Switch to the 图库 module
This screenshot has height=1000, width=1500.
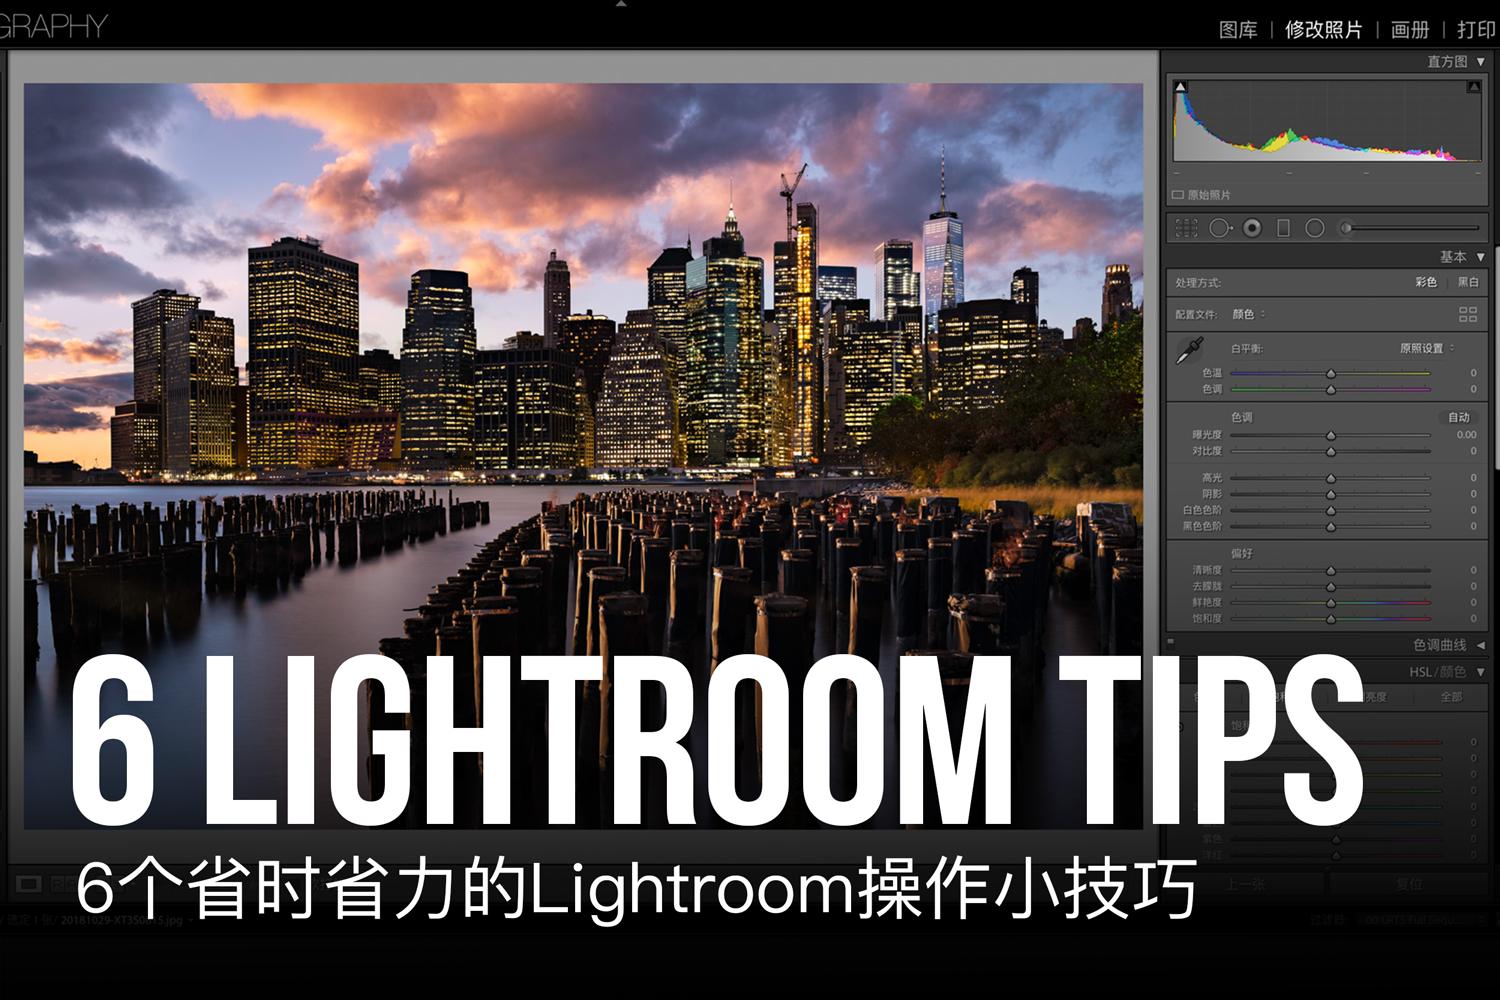pos(1238,30)
